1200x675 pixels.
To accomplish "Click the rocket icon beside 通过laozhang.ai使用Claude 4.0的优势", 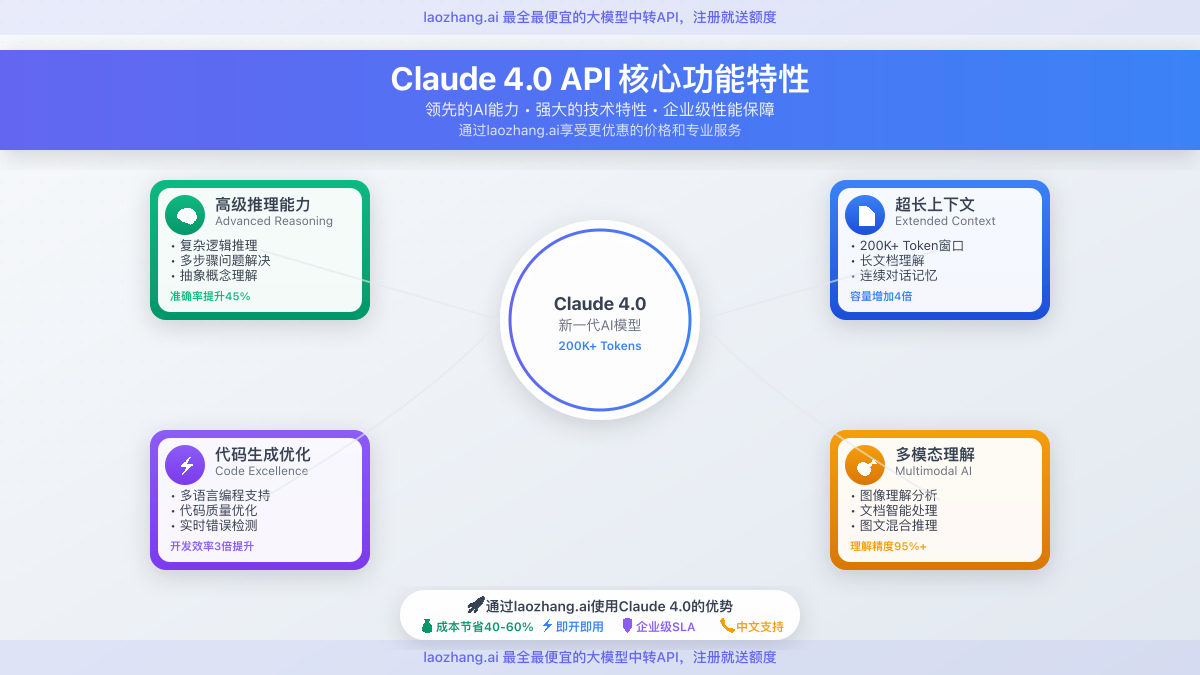I will coord(476,605).
